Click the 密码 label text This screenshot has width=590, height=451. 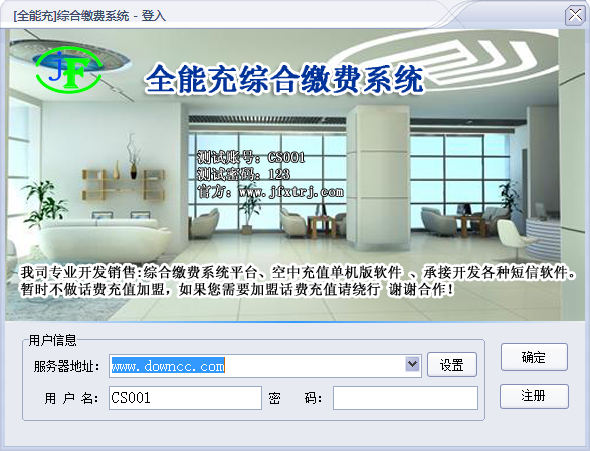[x=295, y=398]
